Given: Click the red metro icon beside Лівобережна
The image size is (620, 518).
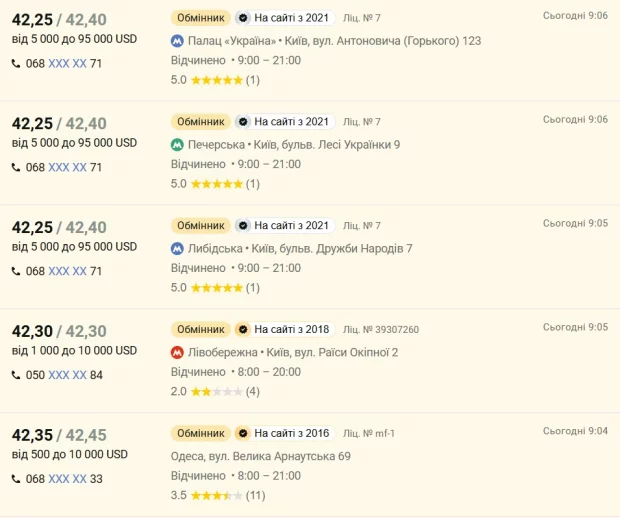Looking at the screenshot, I should (x=177, y=353).
